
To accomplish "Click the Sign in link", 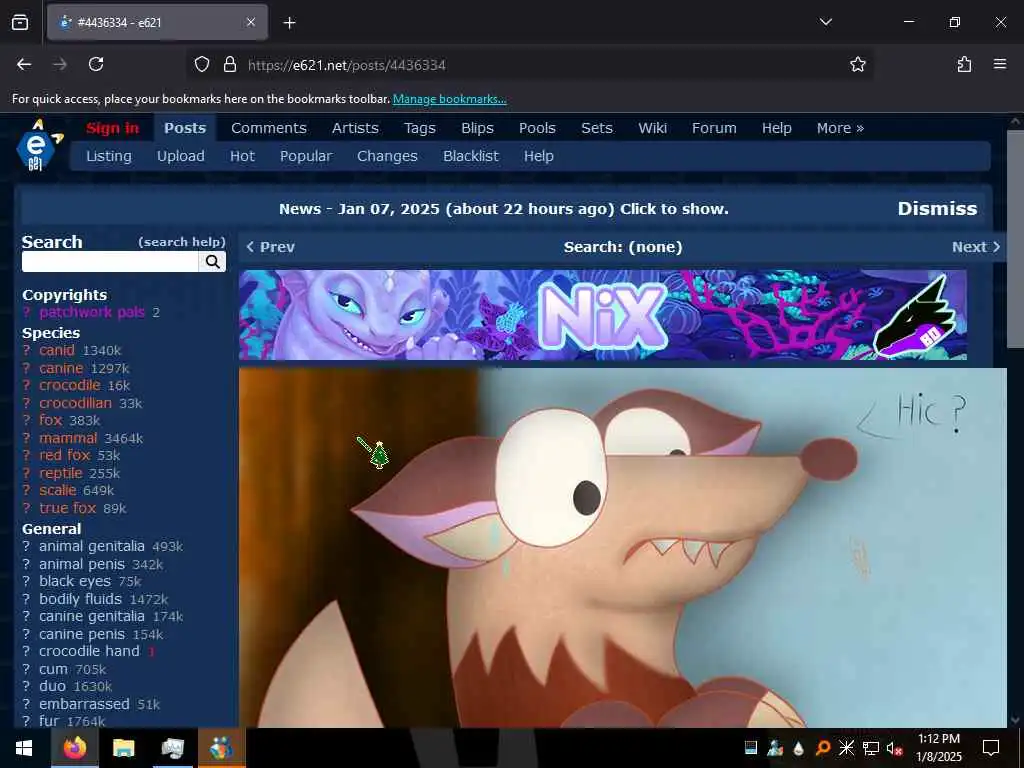I will (112, 128).
